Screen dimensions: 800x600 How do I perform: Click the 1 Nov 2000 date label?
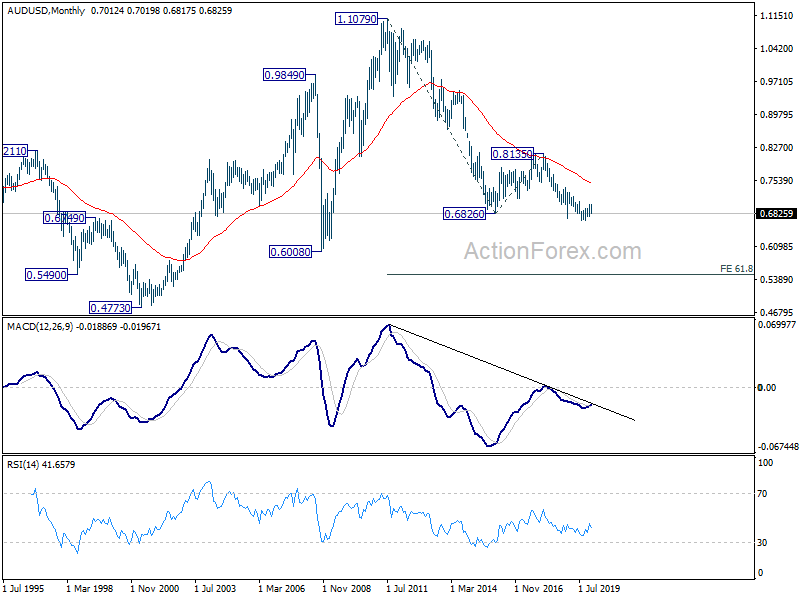click(x=155, y=588)
